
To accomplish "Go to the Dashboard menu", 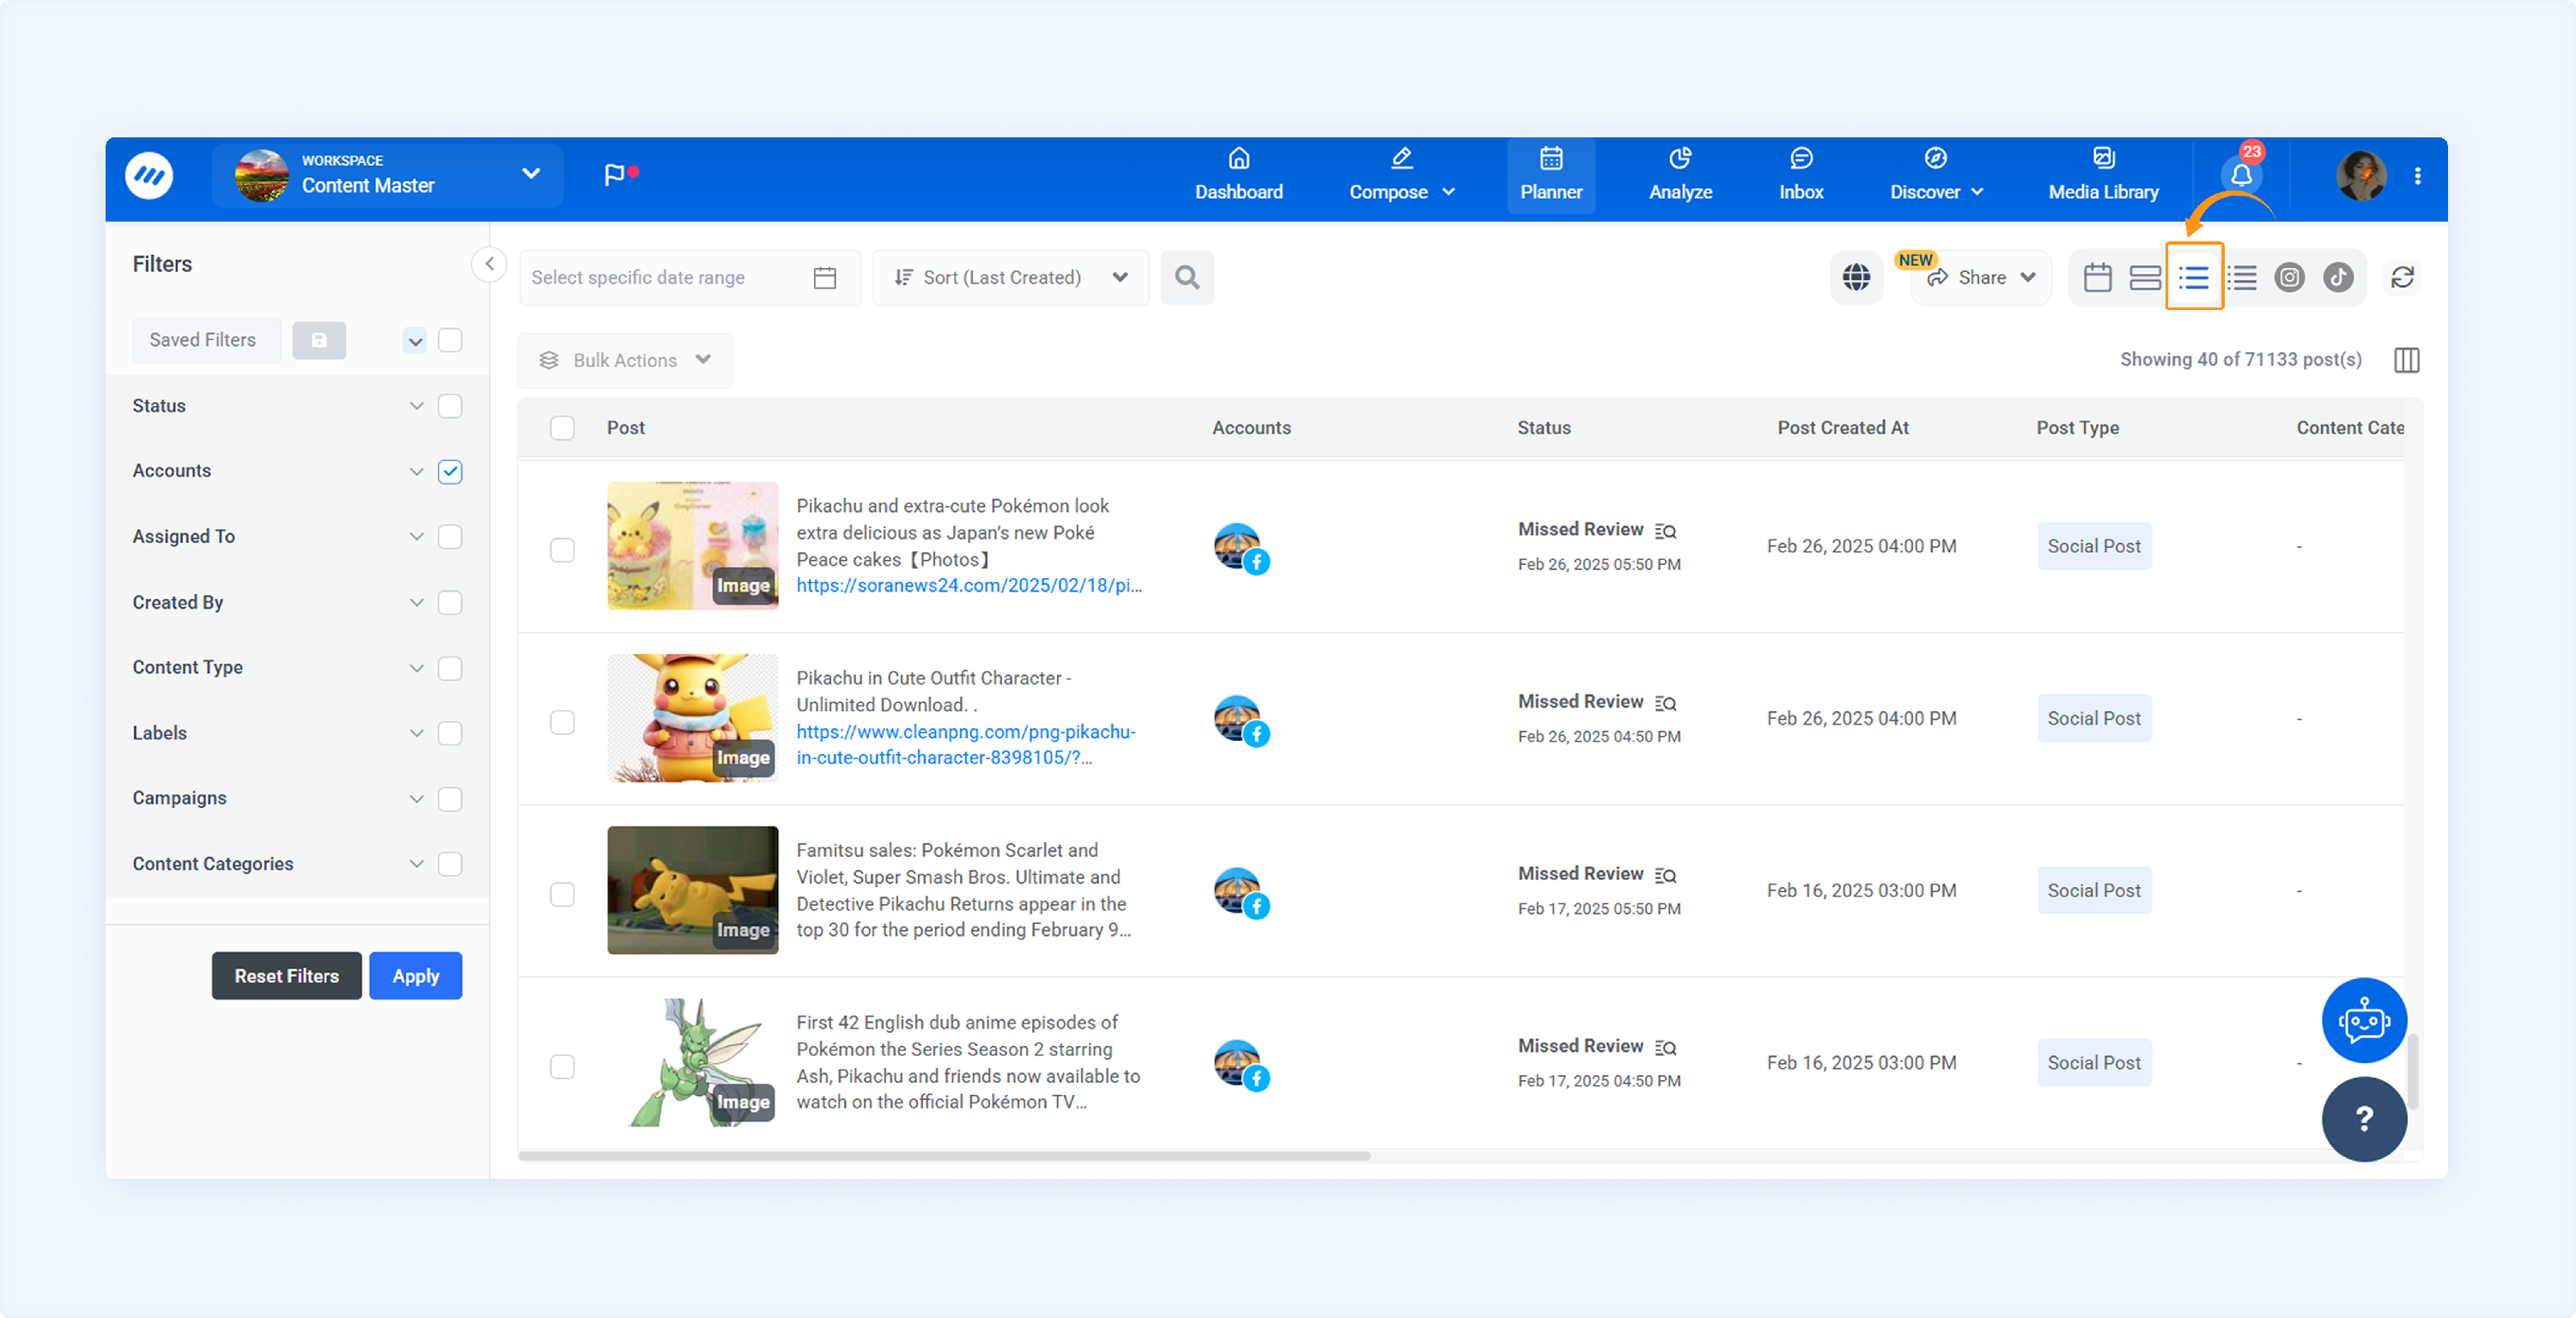I will [1239, 175].
